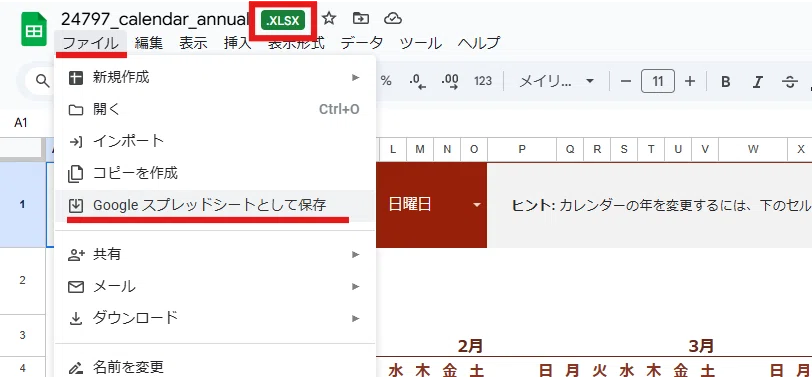Image resolution: width=812 pixels, height=377 pixels.
Task: Click the download icon beside ダウンロード
Action: click(76, 318)
